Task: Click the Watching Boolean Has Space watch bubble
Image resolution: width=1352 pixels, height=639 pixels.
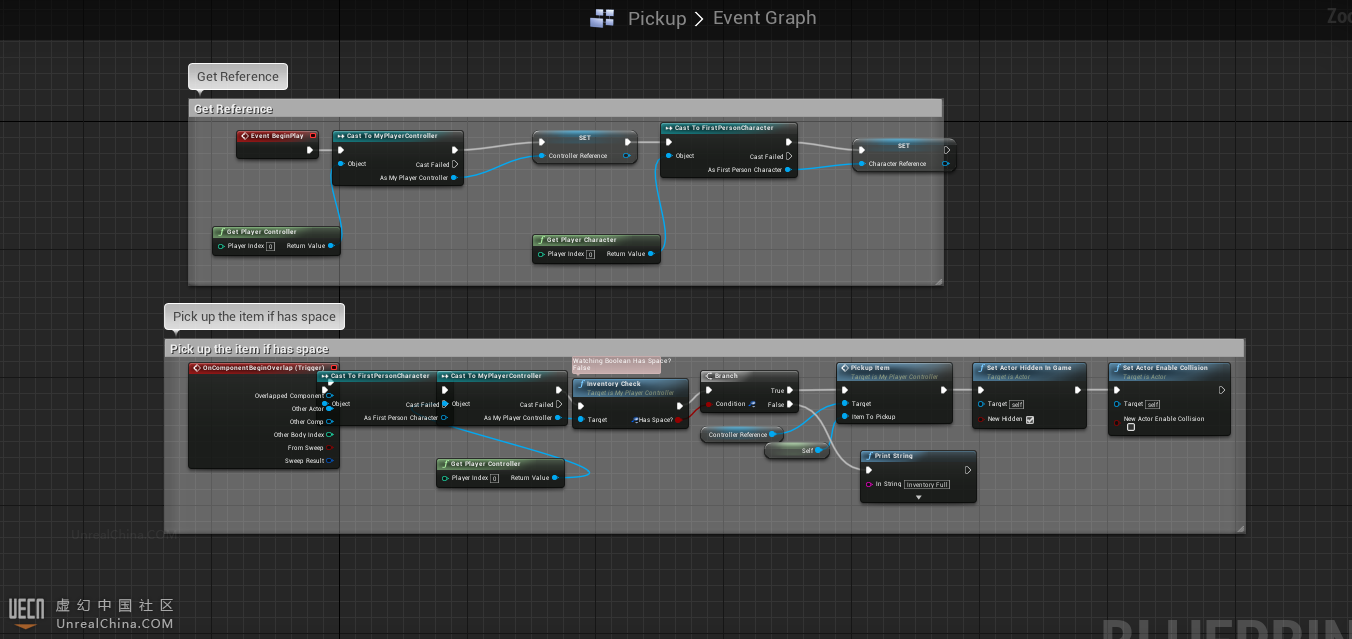Action: pyautogui.click(x=617, y=364)
